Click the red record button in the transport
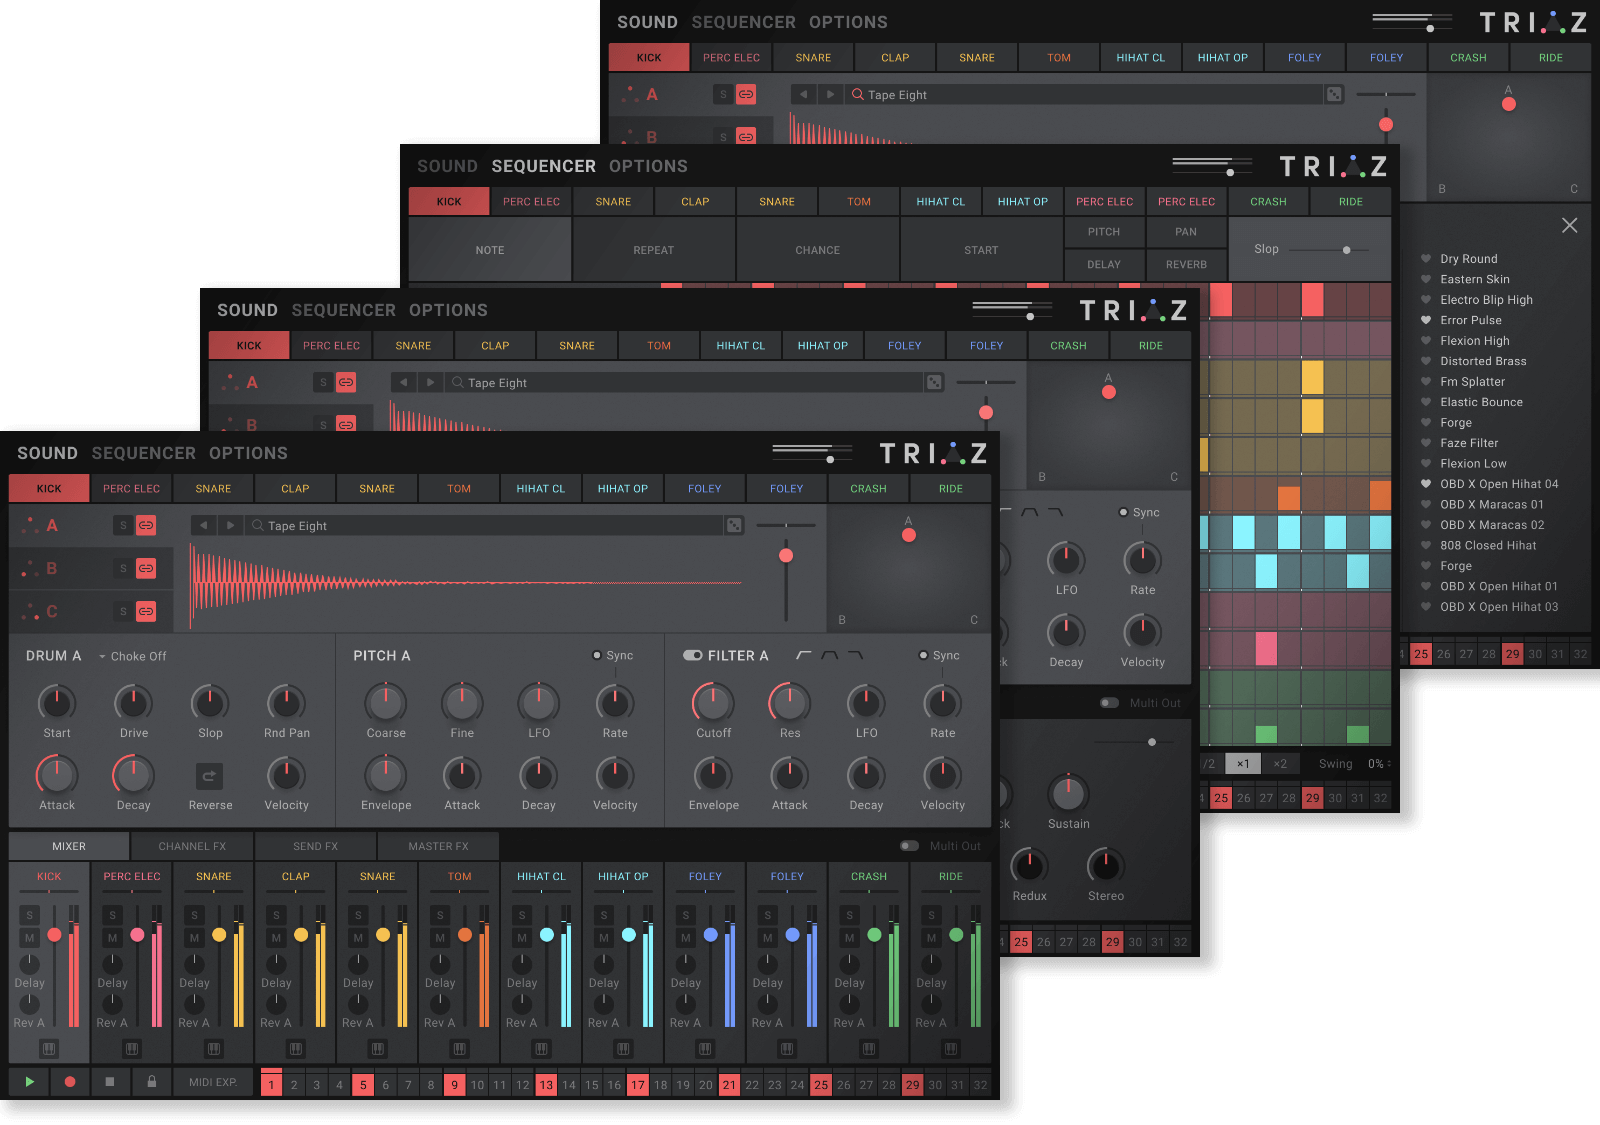Screen dimensions: 1600x1125 click(70, 1082)
